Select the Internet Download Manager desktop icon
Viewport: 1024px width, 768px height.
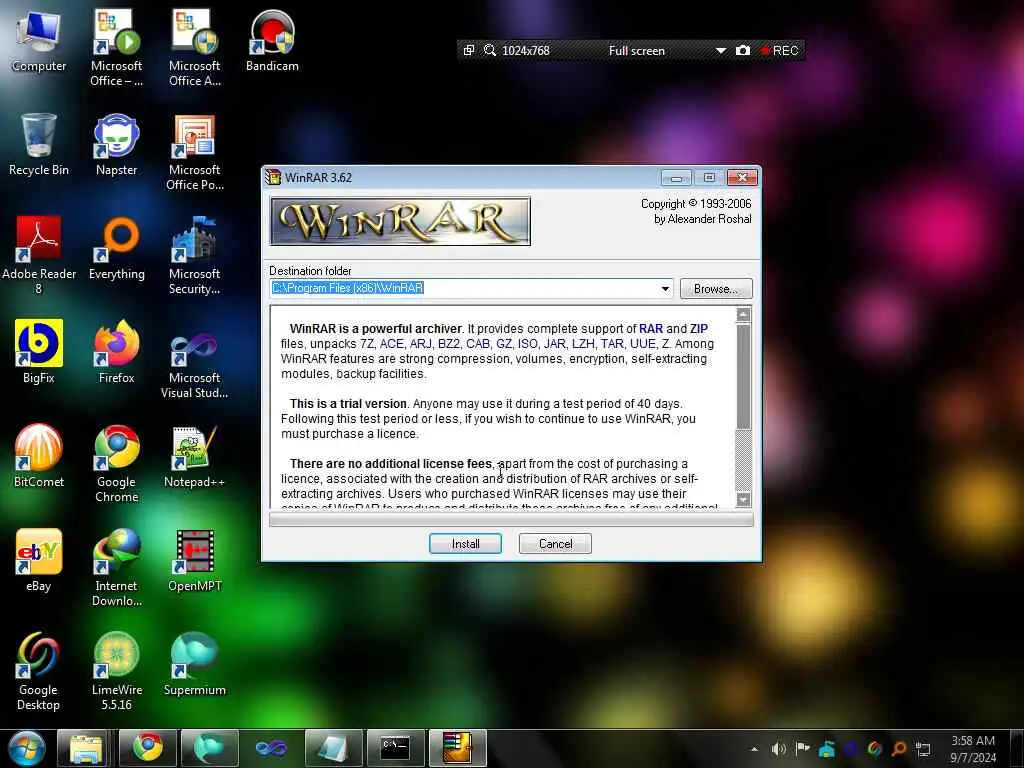click(116, 568)
